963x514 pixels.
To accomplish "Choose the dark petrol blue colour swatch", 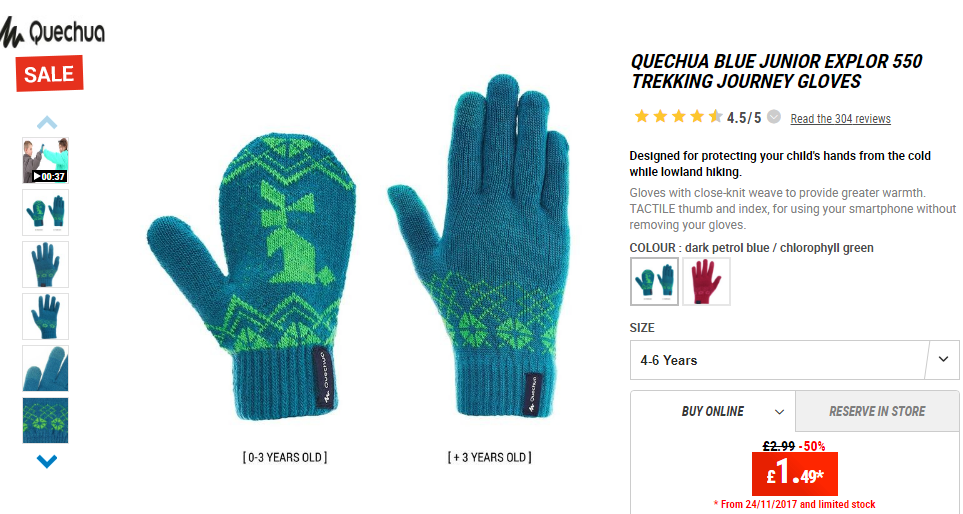I will (654, 281).
